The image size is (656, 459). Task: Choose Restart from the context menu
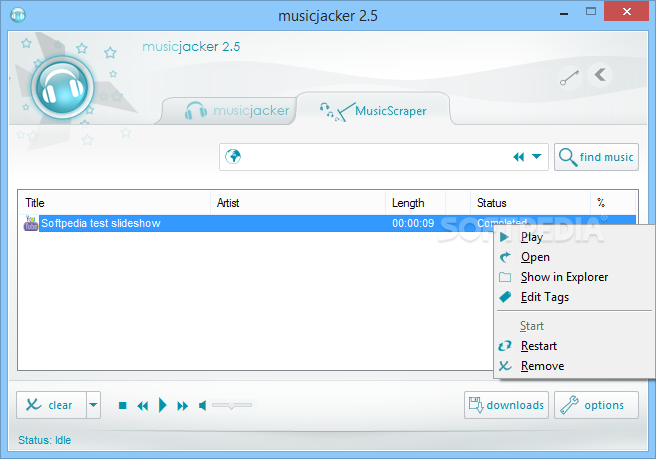tap(574, 346)
